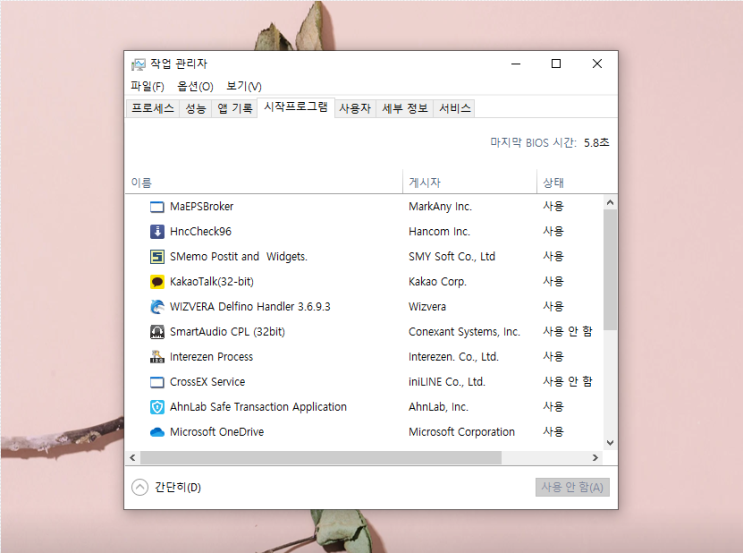Click the vertical scrollbar up arrow
743x553 pixels.
(x=610, y=202)
